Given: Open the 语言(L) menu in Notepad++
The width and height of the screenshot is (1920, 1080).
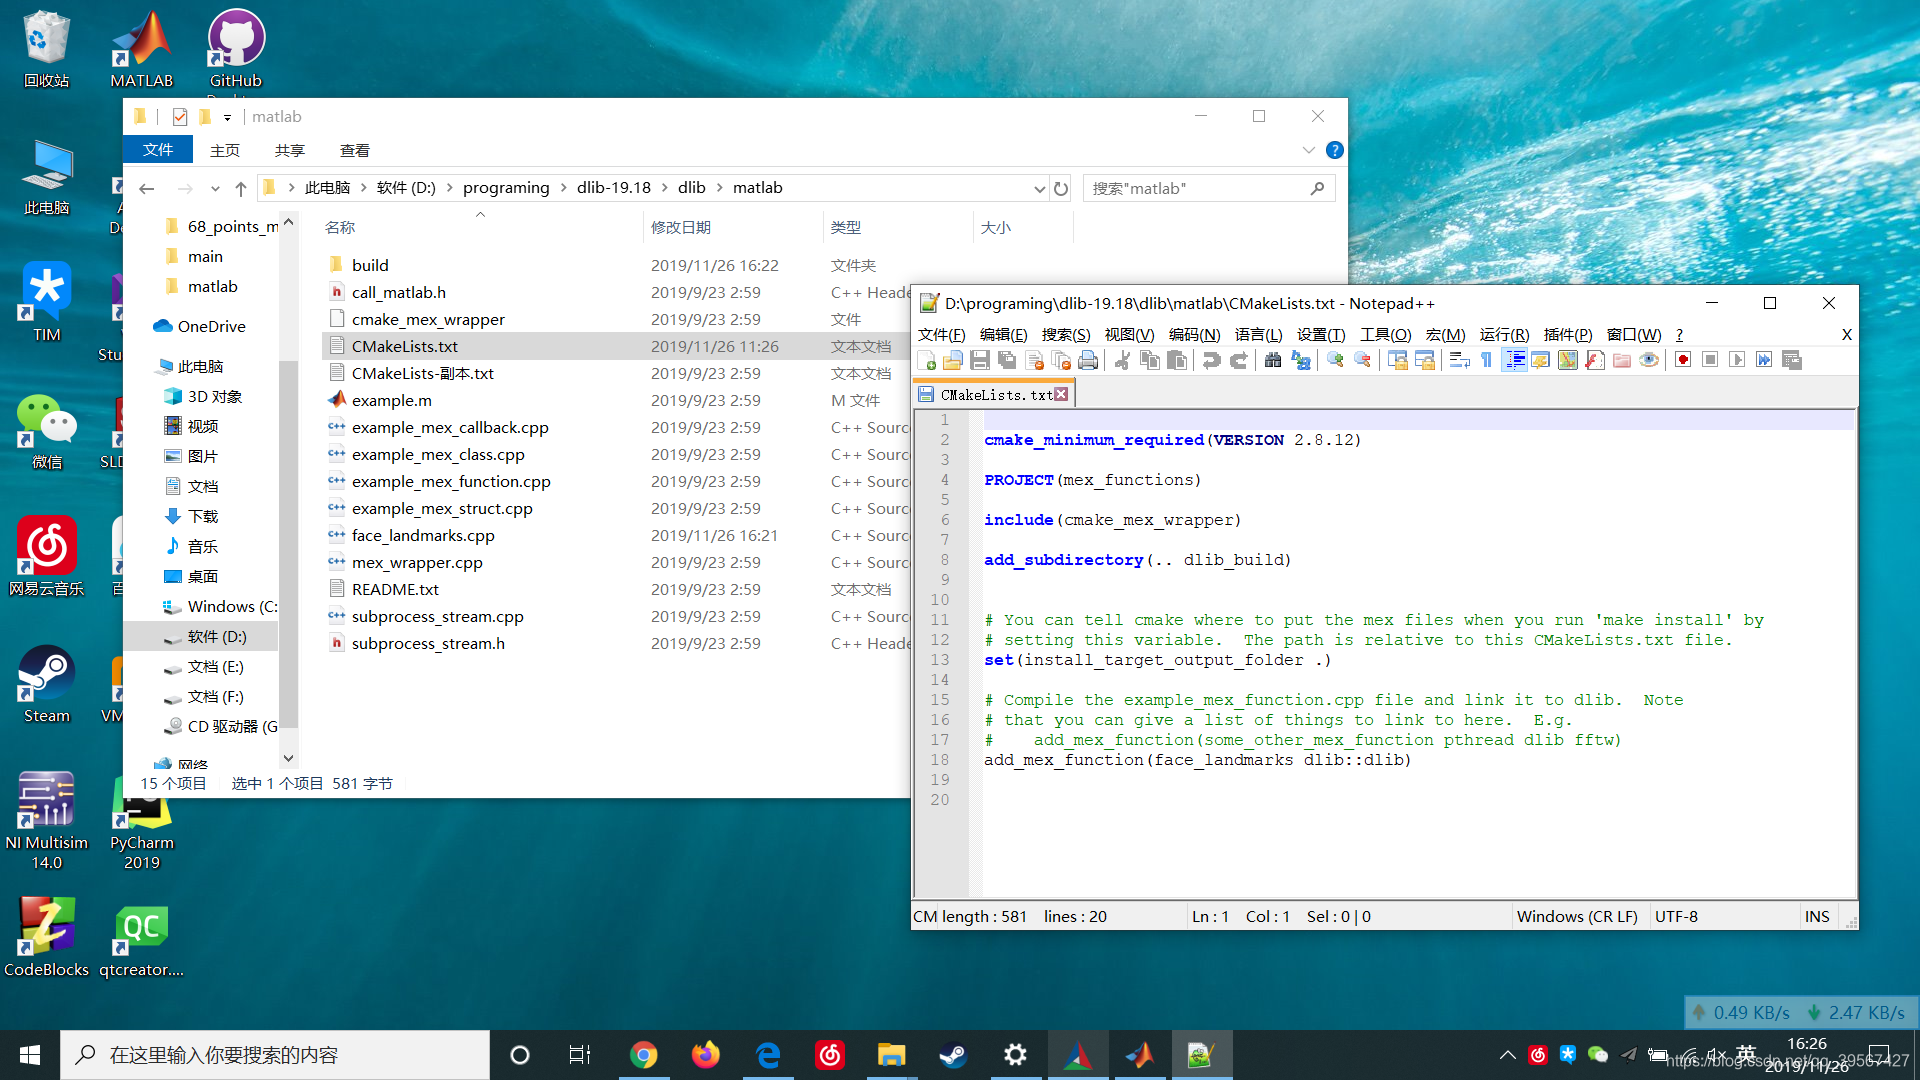Looking at the screenshot, I should point(1258,335).
